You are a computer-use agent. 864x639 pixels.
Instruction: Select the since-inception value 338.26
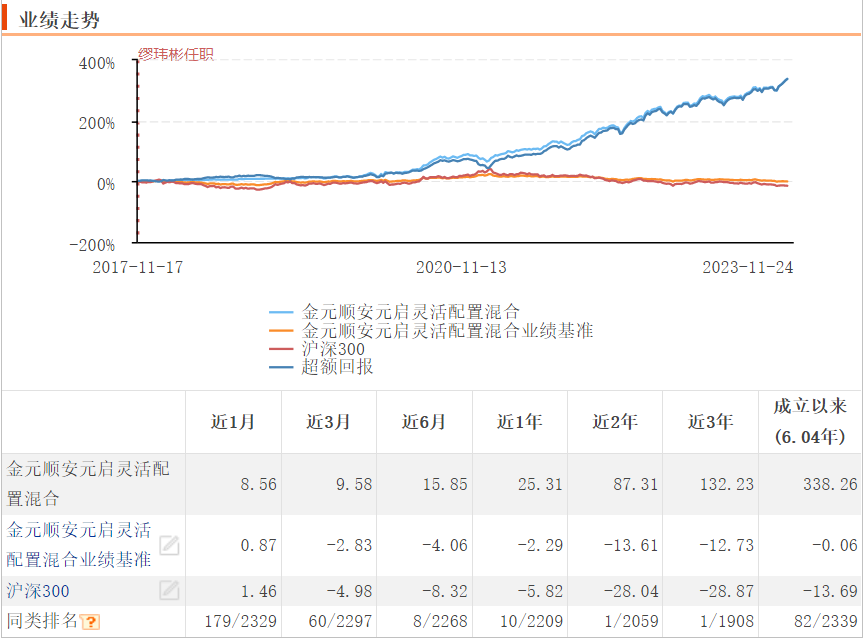tap(830, 484)
